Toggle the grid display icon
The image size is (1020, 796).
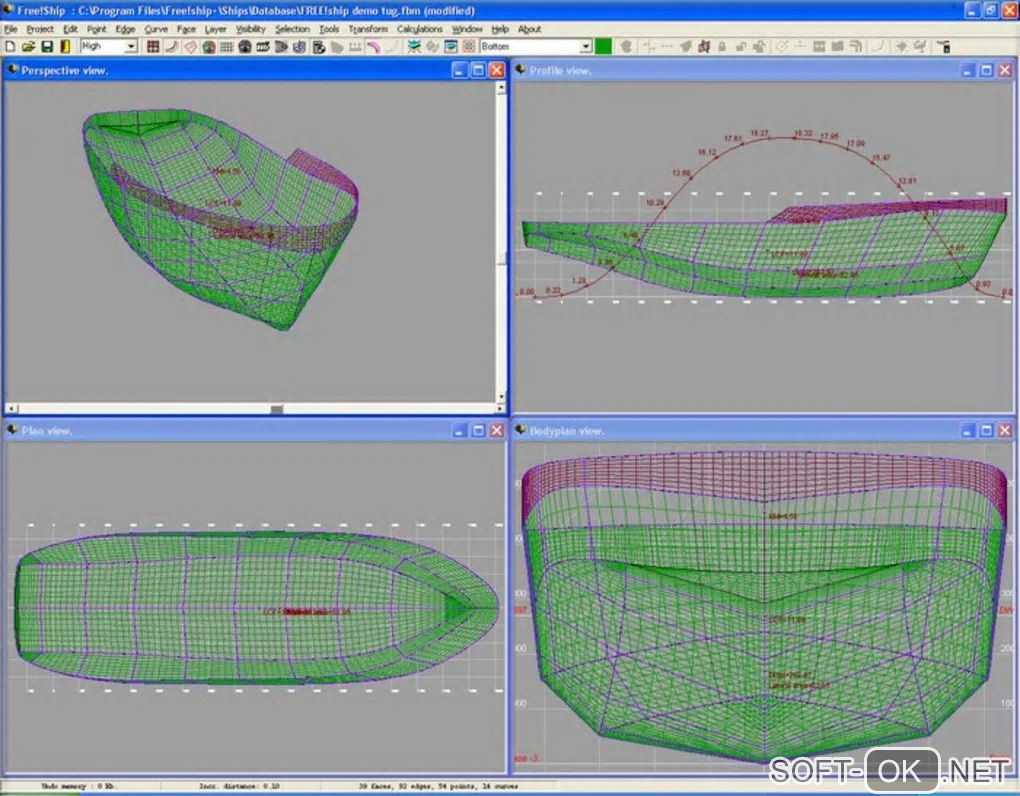(226, 46)
